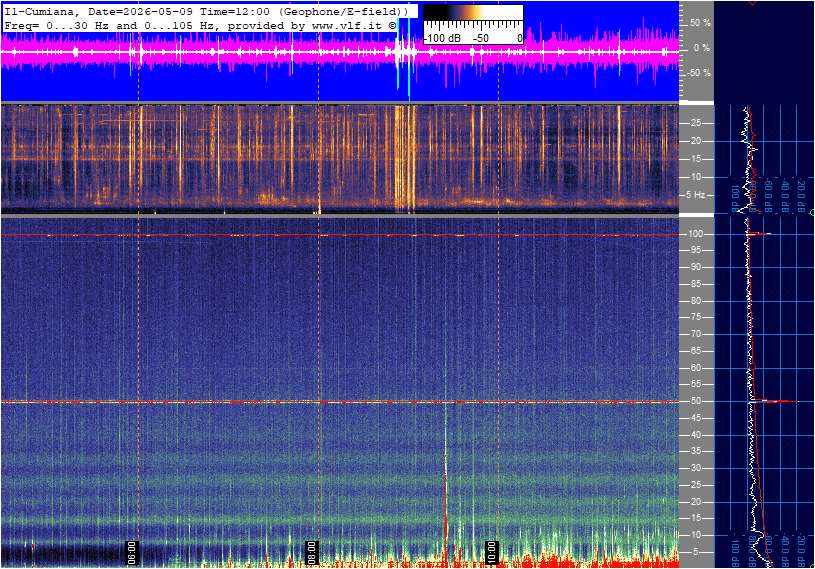Select the 08:00 time marker
This screenshot has height=569, width=815.
click(x=311, y=552)
